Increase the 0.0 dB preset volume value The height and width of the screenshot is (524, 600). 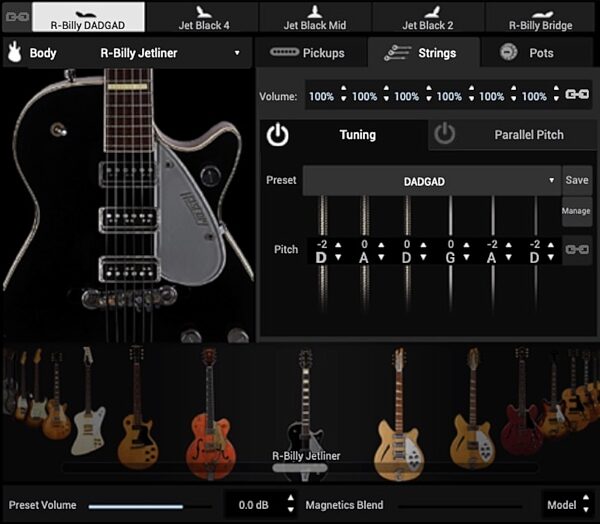[290, 497]
